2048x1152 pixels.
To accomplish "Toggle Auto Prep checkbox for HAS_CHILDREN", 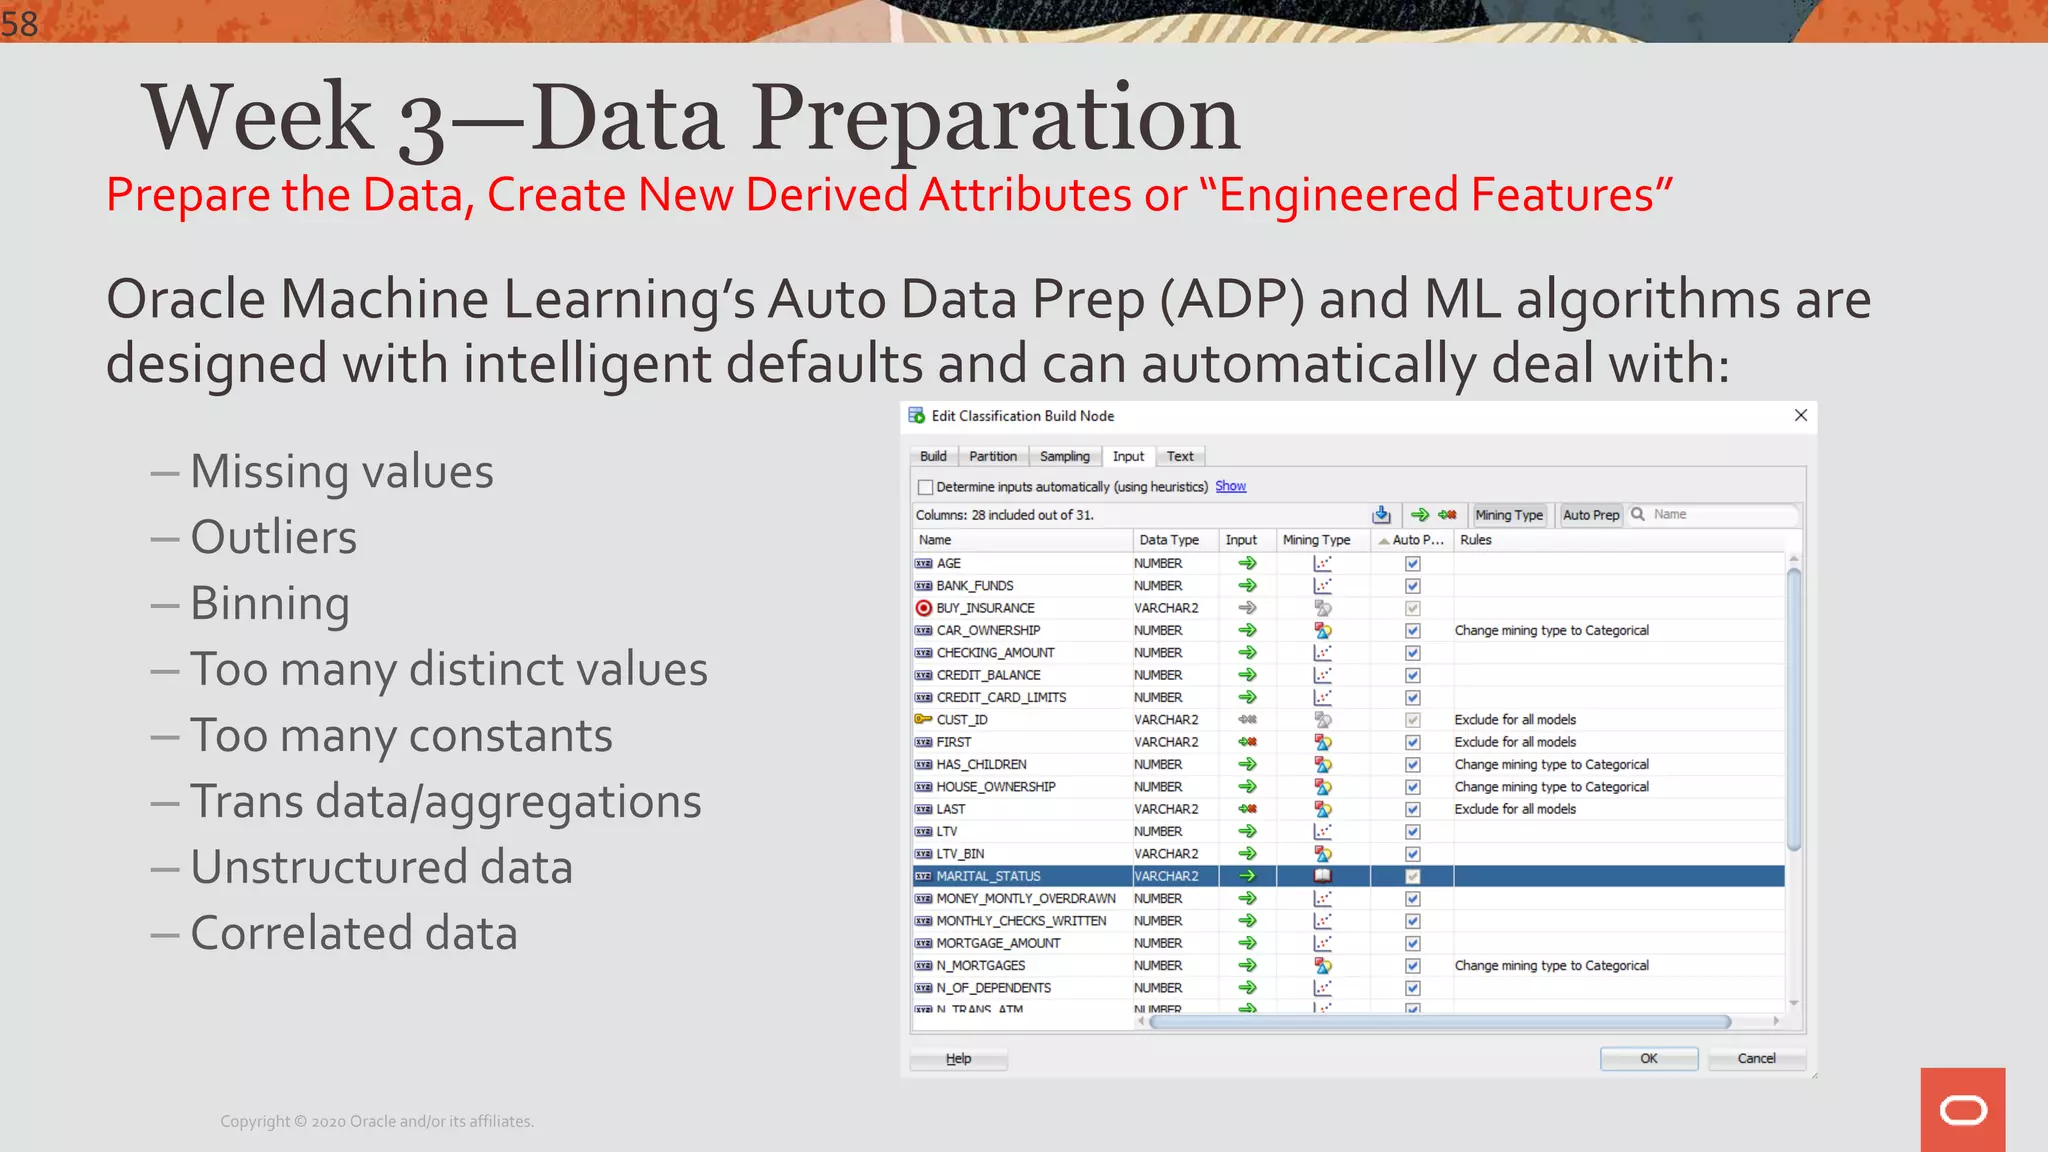I will pyautogui.click(x=1412, y=765).
